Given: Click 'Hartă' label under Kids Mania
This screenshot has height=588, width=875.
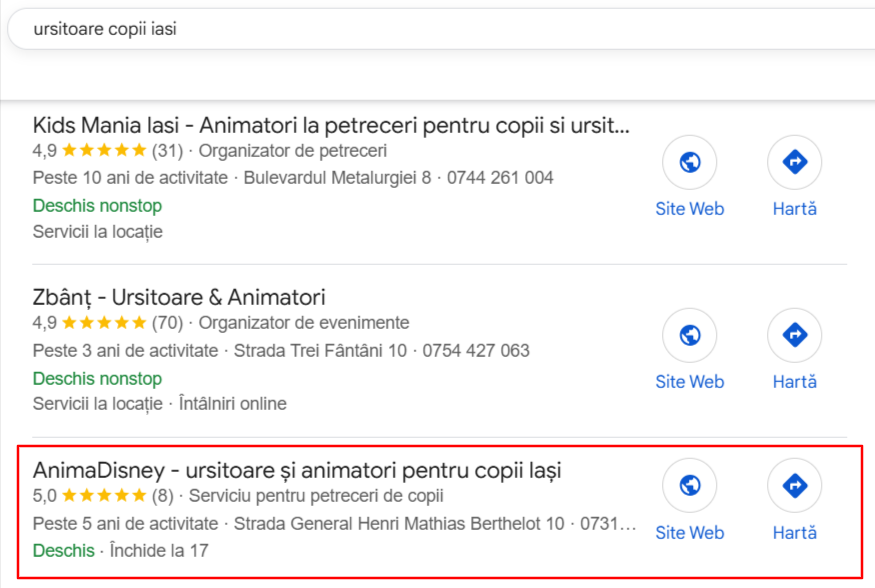Looking at the screenshot, I should [795, 209].
